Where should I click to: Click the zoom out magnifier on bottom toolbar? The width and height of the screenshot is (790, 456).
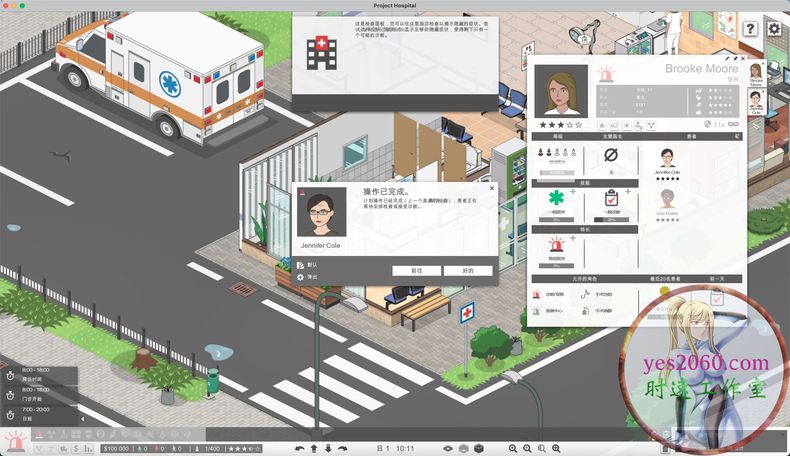527,448
